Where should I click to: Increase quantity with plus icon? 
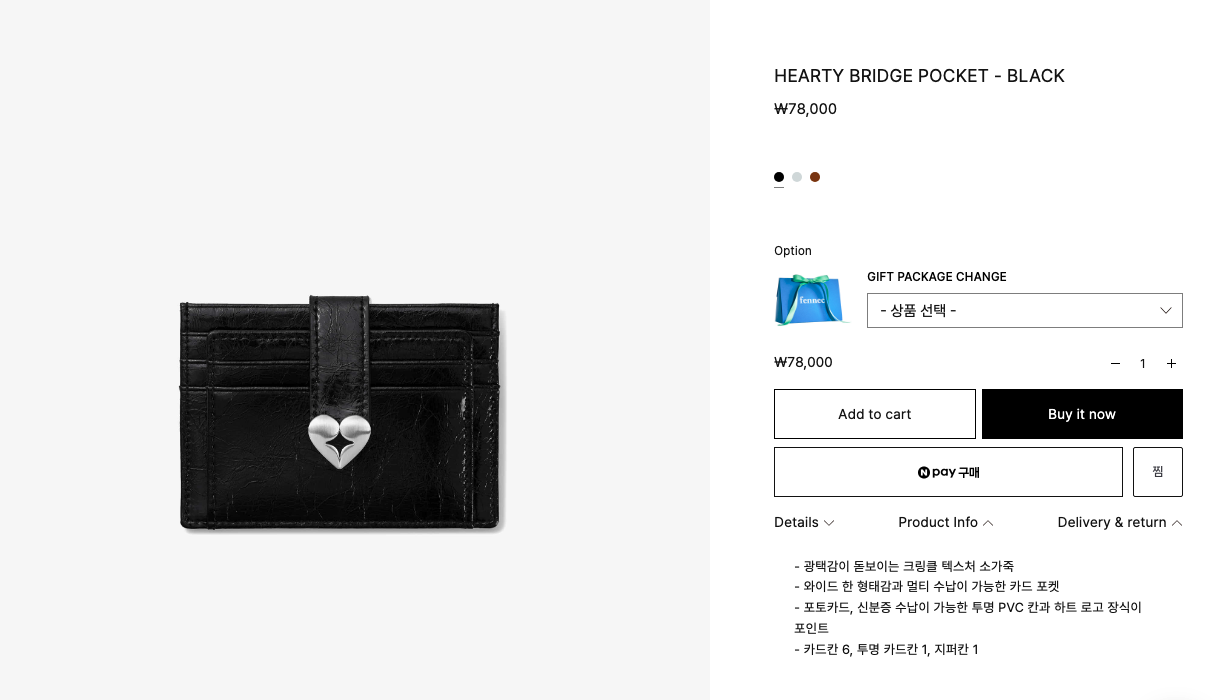1171,364
